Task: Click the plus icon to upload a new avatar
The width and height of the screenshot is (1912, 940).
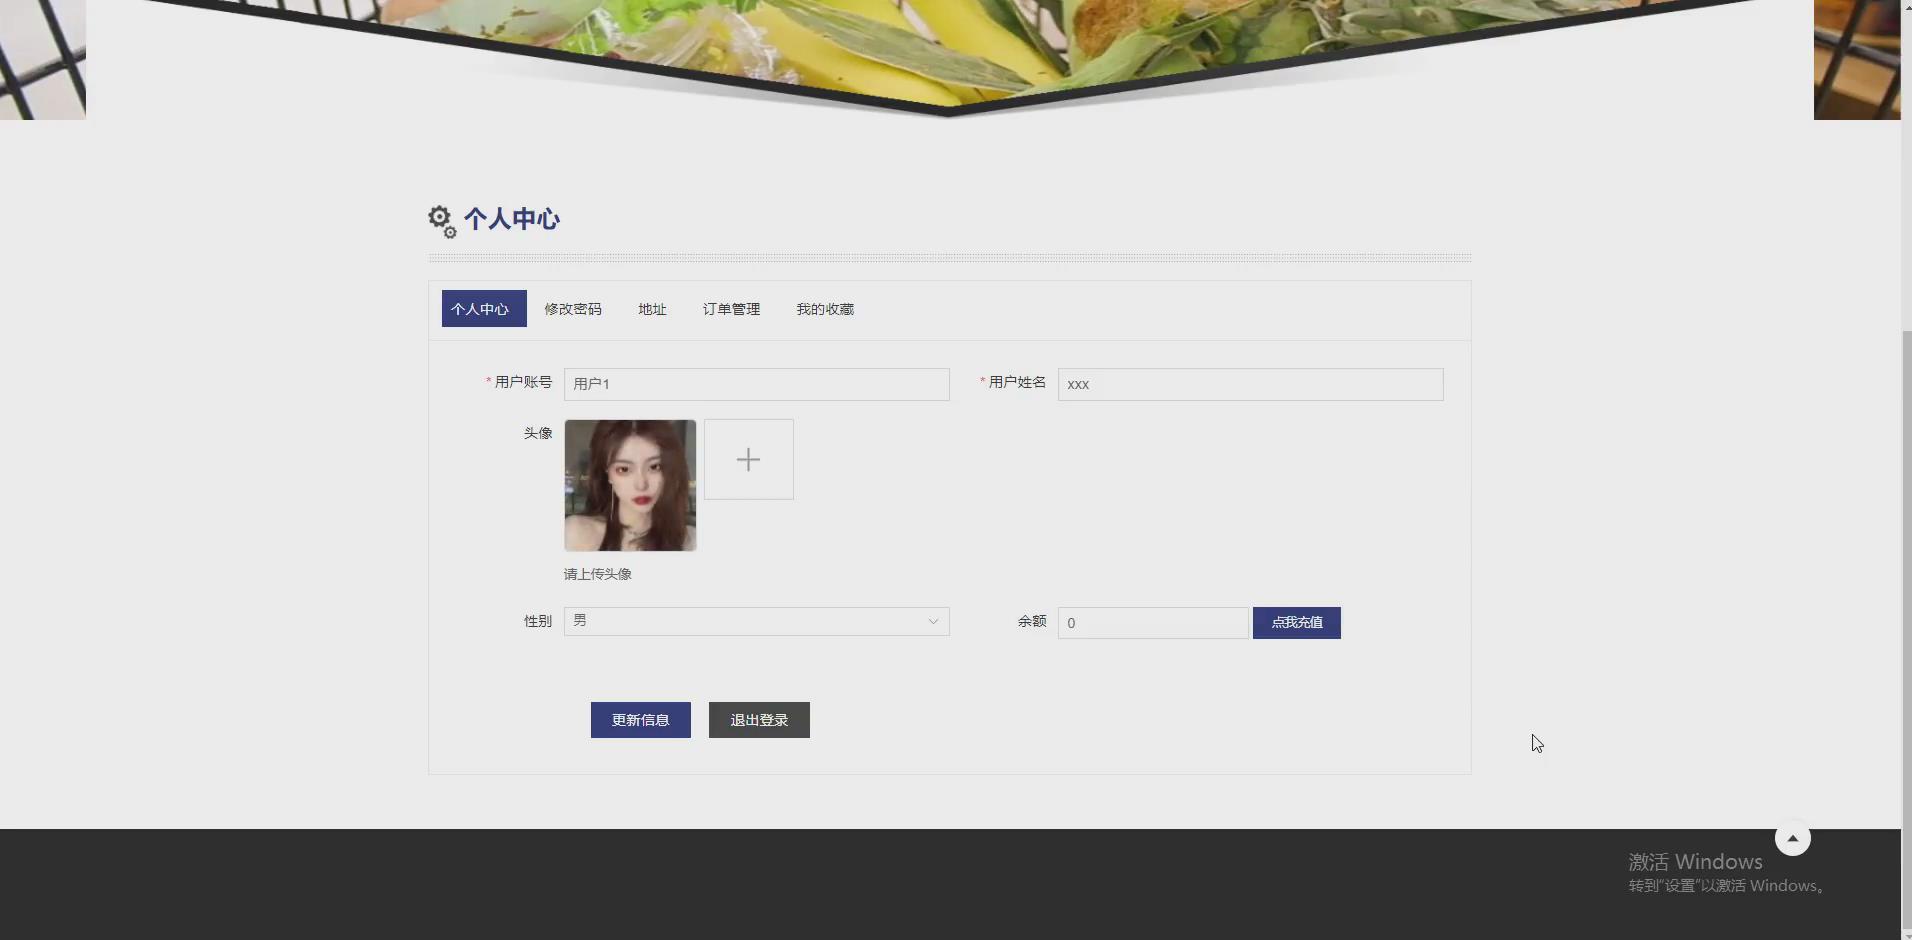Action: pos(748,459)
